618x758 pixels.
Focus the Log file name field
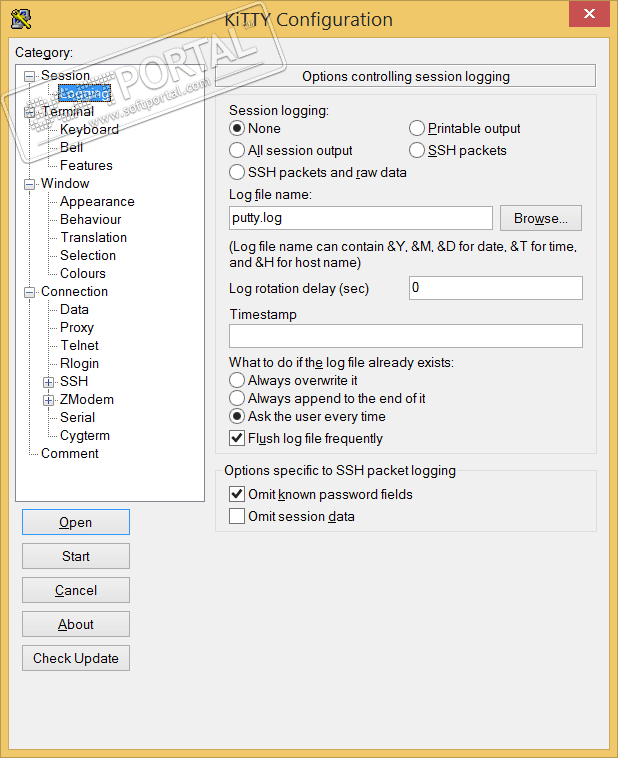[361, 218]
